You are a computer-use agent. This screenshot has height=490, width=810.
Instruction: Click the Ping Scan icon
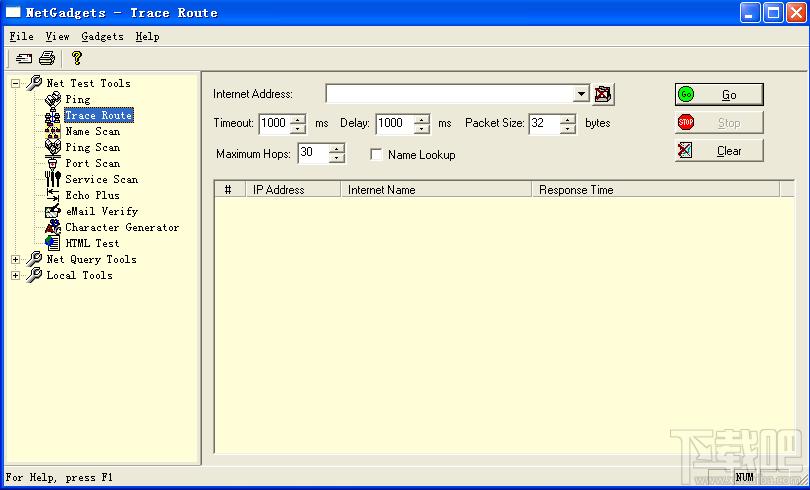[x=53, y=147]
